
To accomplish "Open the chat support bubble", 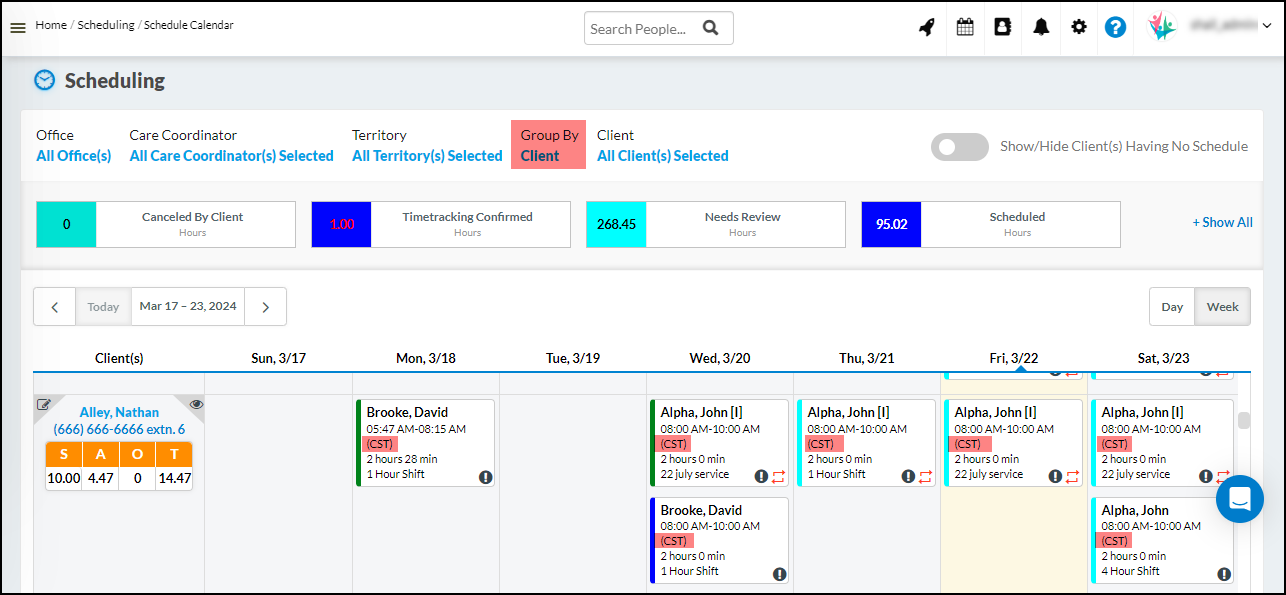I will click(1239, 499).
